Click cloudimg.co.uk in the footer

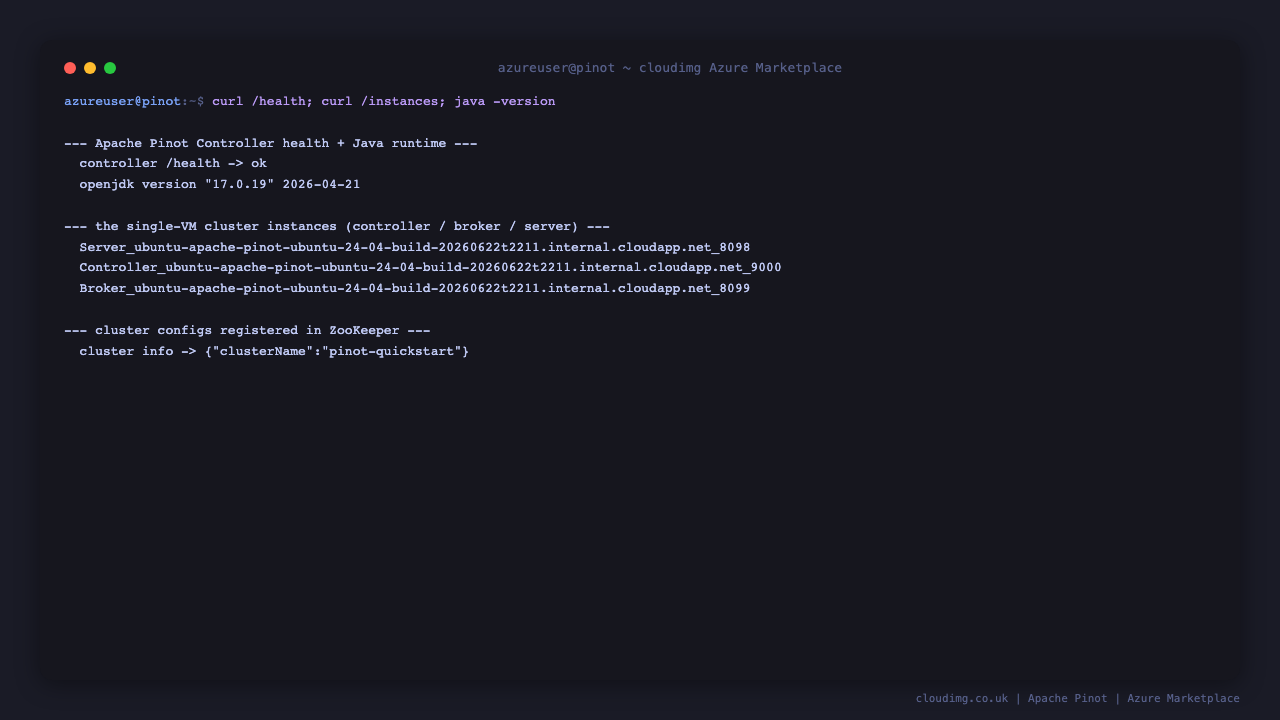pos(962,699)
